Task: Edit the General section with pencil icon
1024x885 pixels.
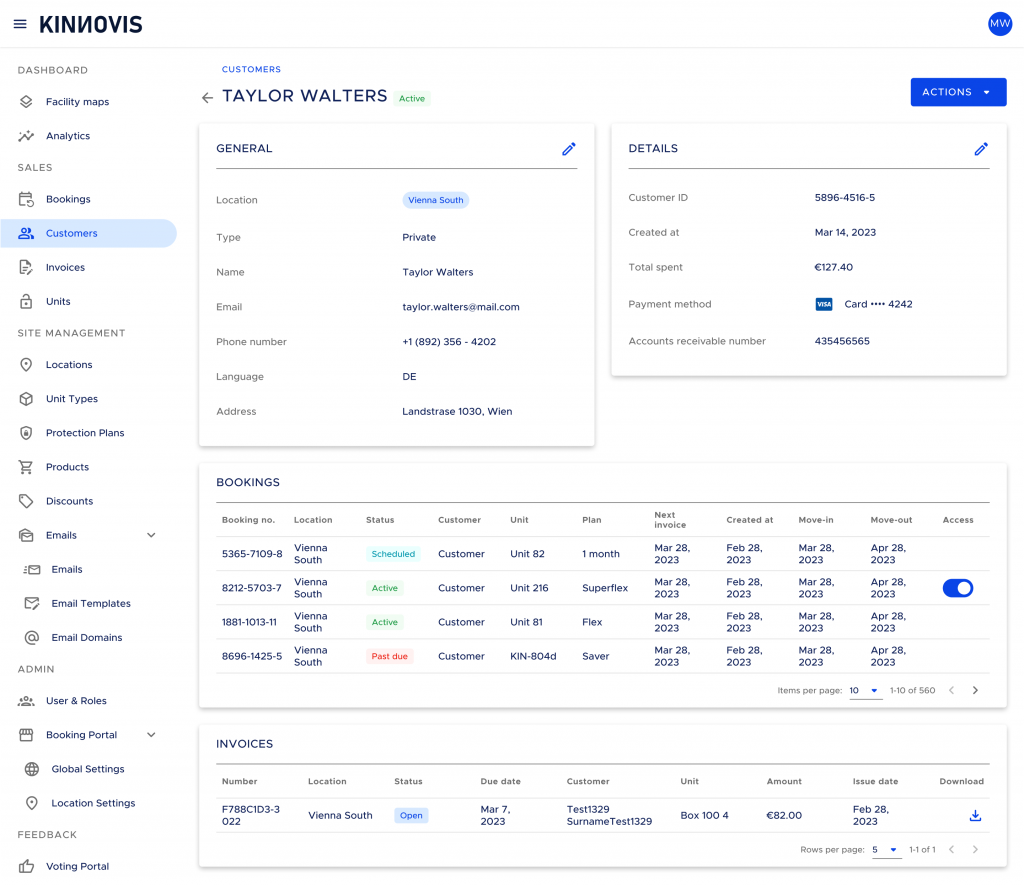Action: (x=569, y=149)
